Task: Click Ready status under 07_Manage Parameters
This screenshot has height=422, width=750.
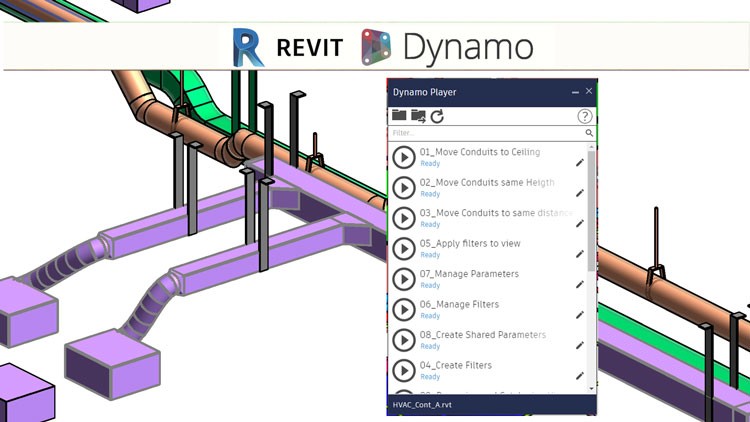Action: click(x=430, y=286)
